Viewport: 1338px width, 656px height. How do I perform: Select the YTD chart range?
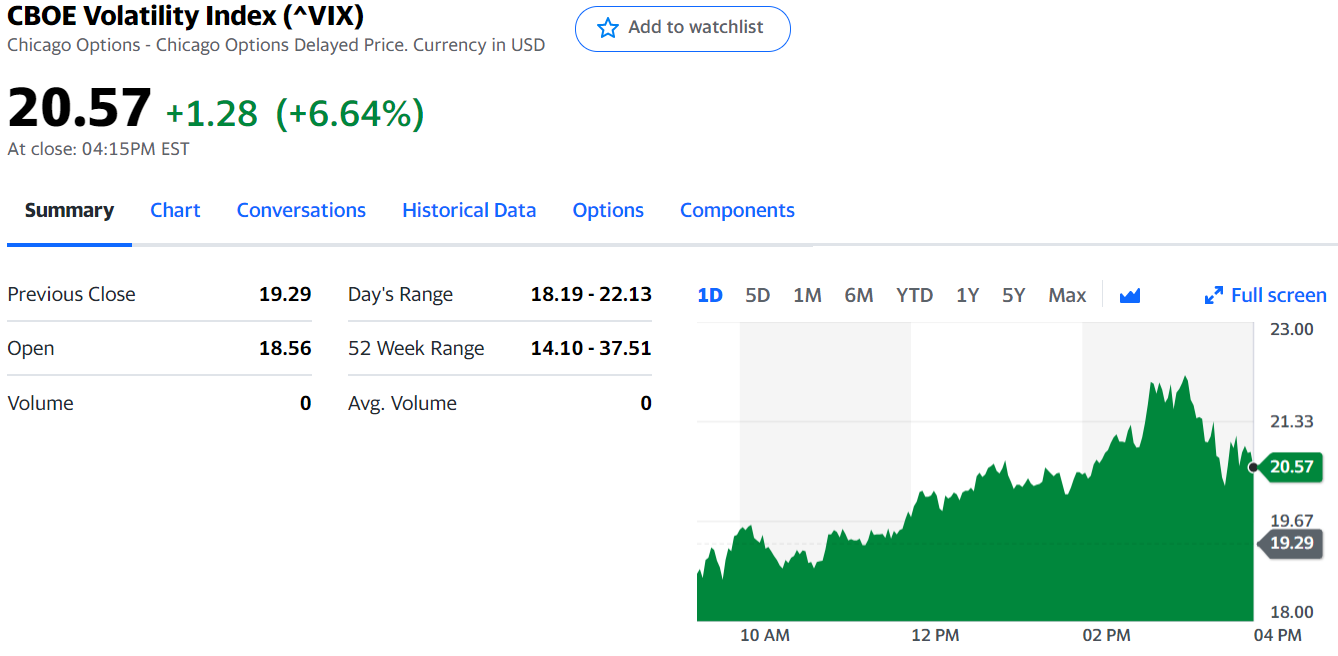(914, 295)
